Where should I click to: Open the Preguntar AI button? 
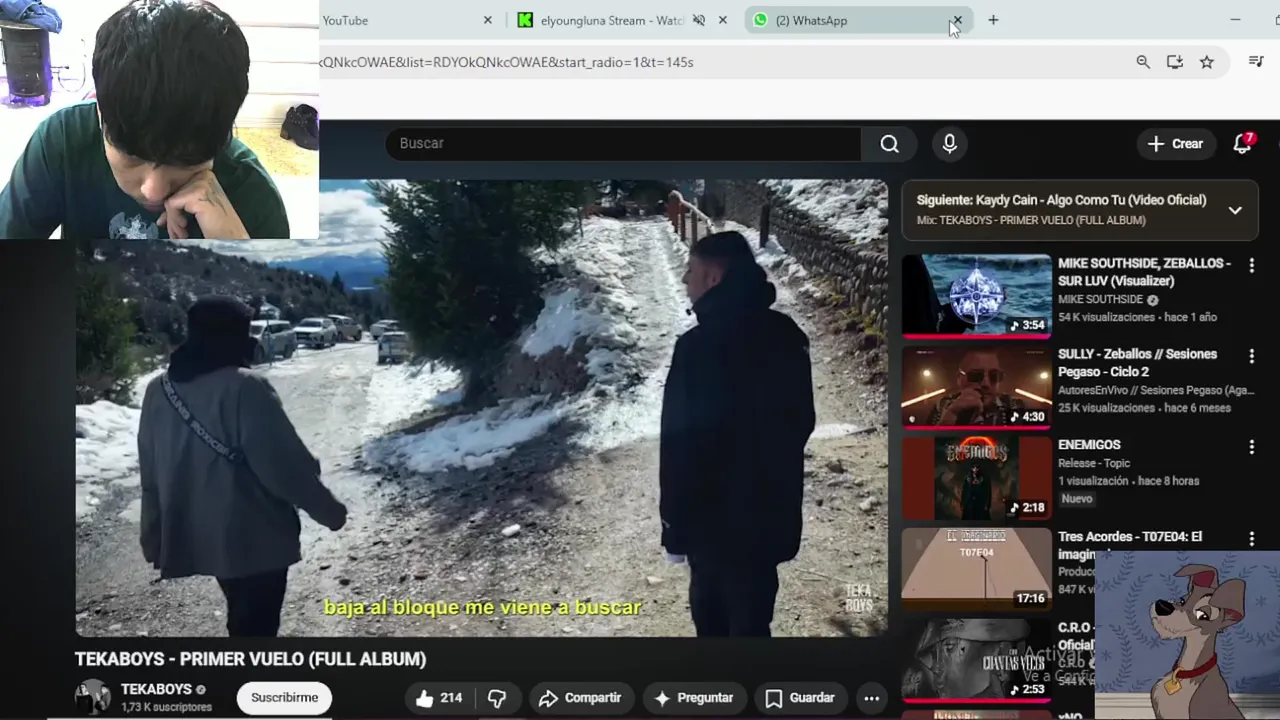(x=693, y=698)
